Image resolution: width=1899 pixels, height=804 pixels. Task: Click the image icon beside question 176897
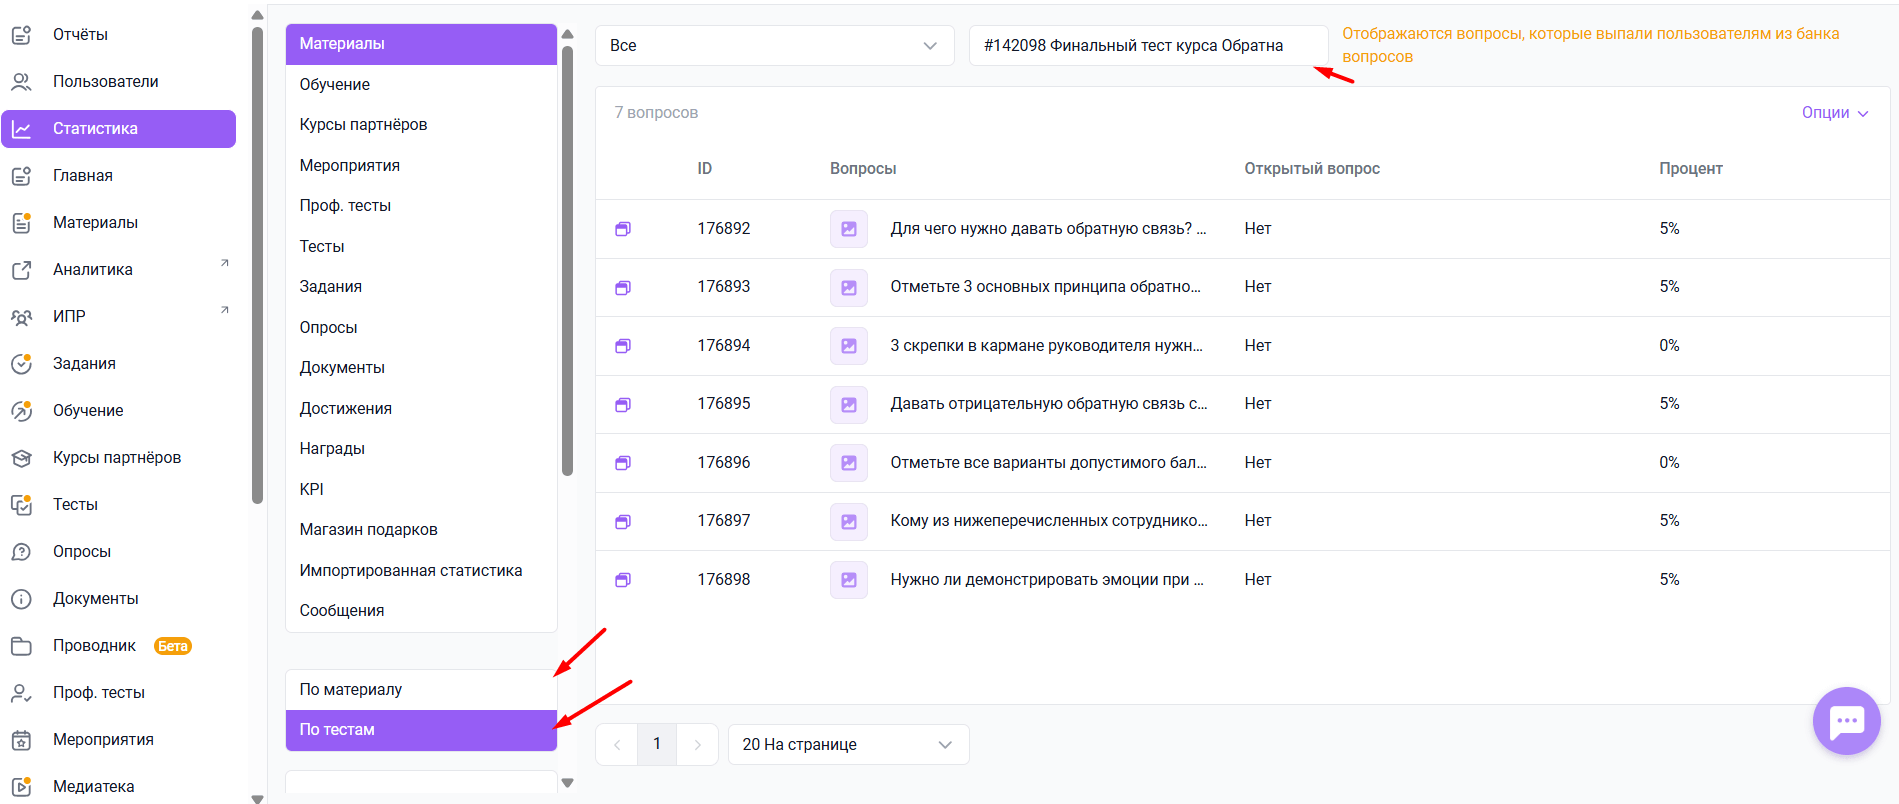(848, 521)
